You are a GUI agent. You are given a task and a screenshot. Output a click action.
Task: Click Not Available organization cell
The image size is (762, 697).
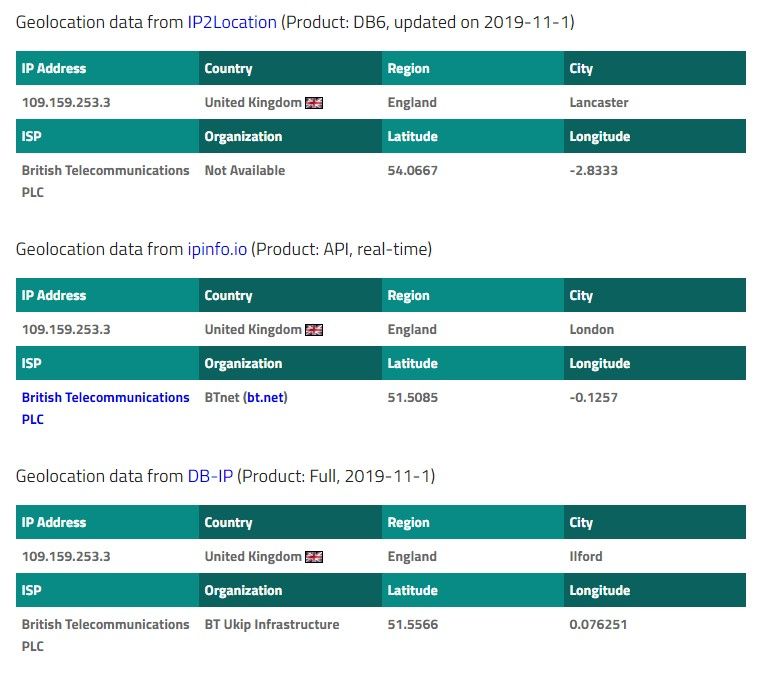(245, 171)
